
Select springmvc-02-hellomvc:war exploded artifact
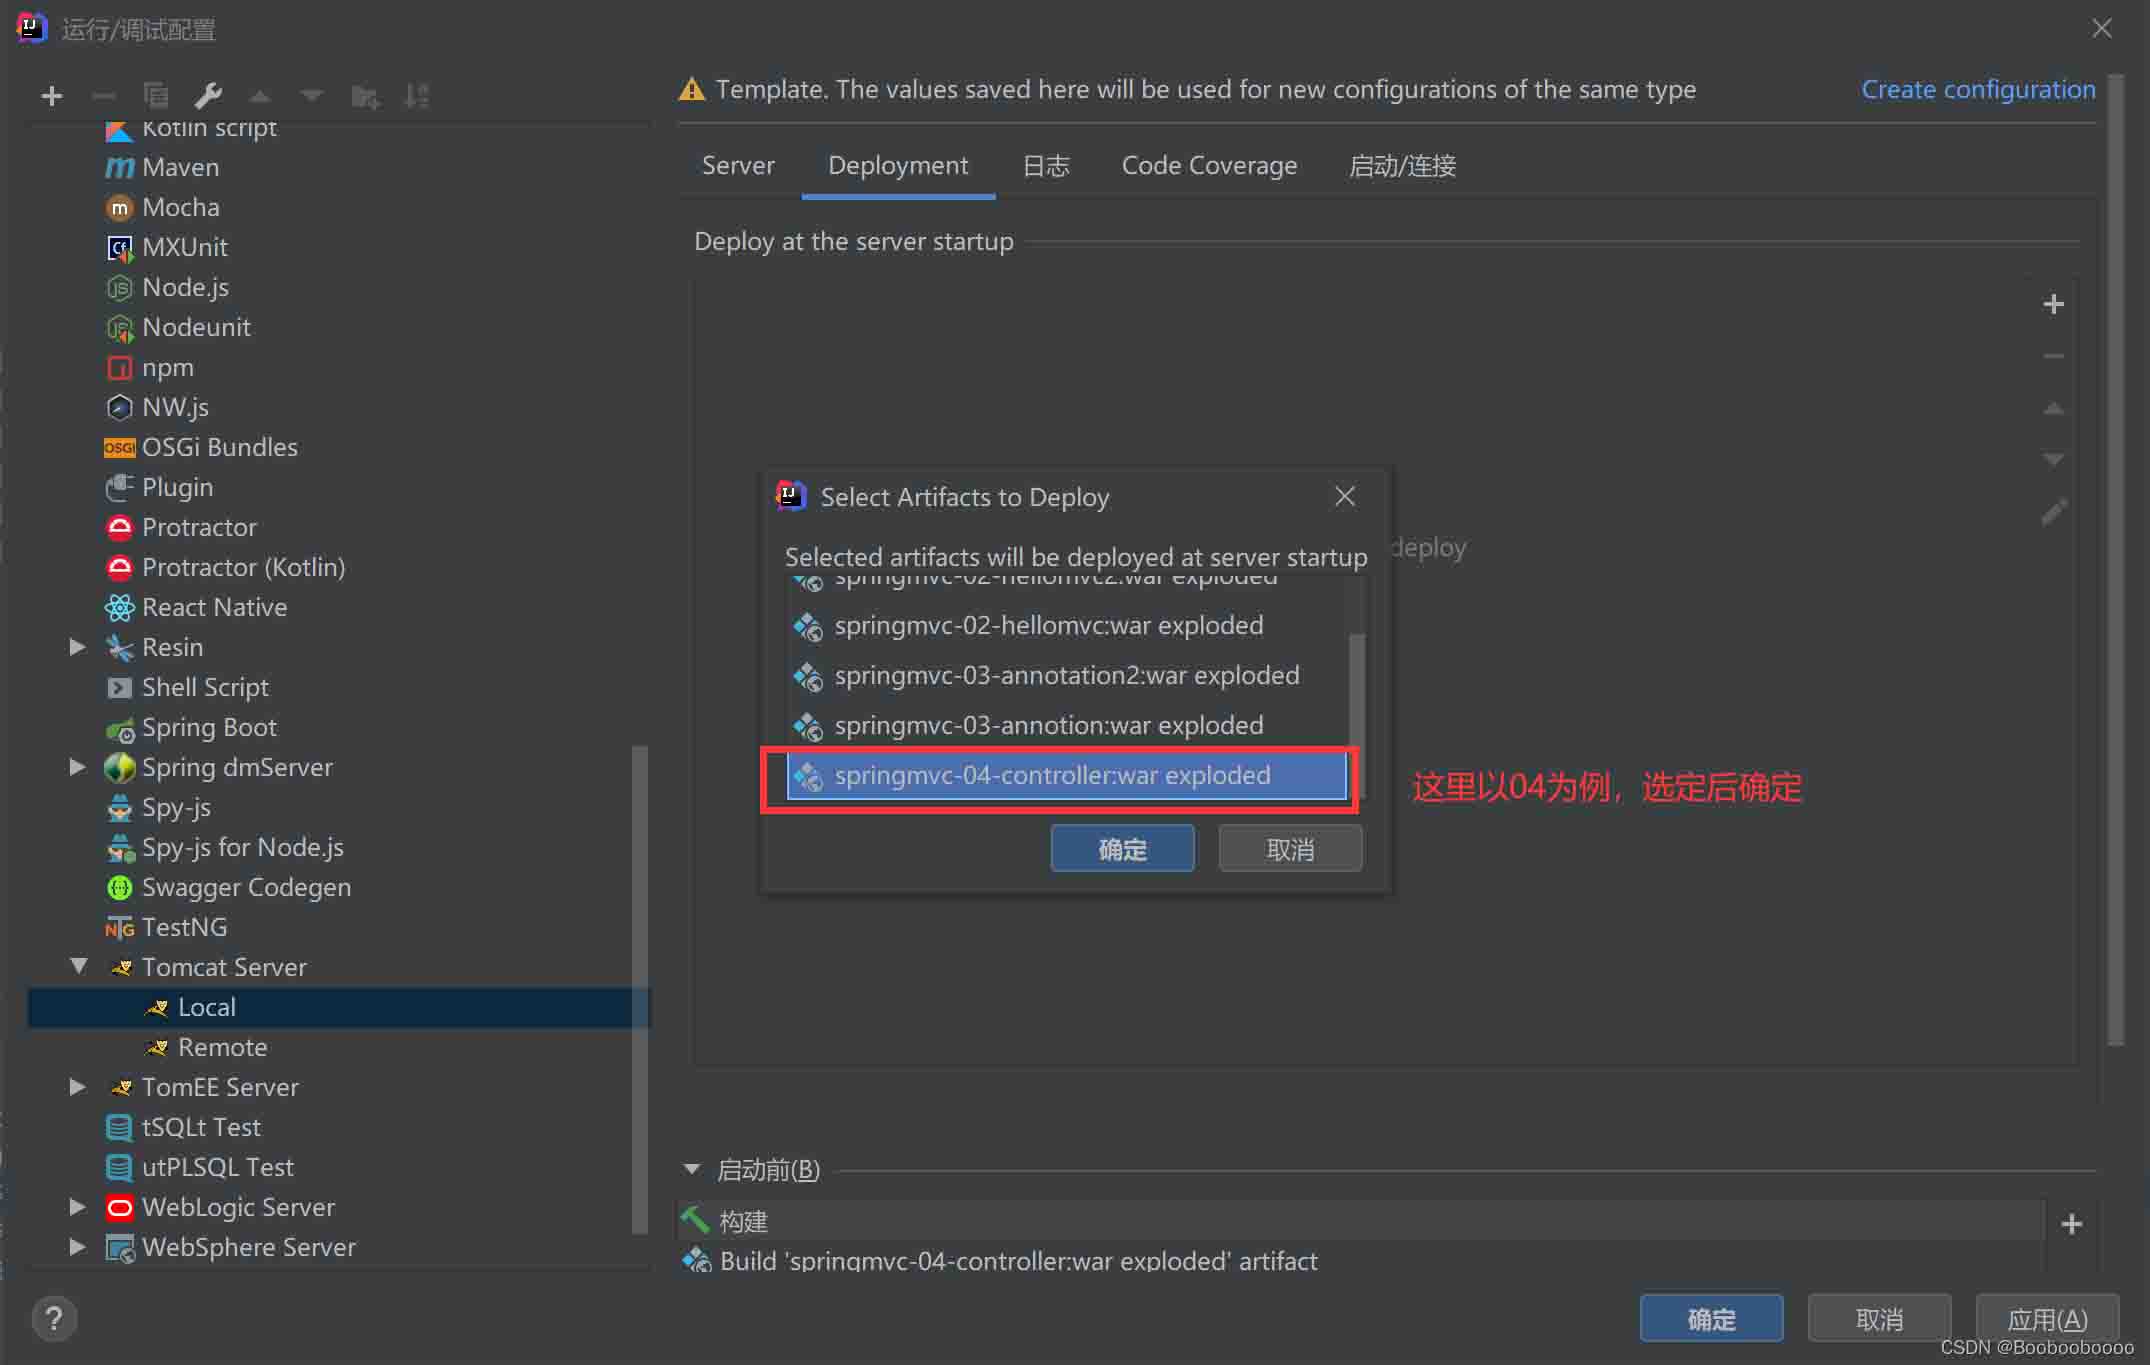(1067, 626)
